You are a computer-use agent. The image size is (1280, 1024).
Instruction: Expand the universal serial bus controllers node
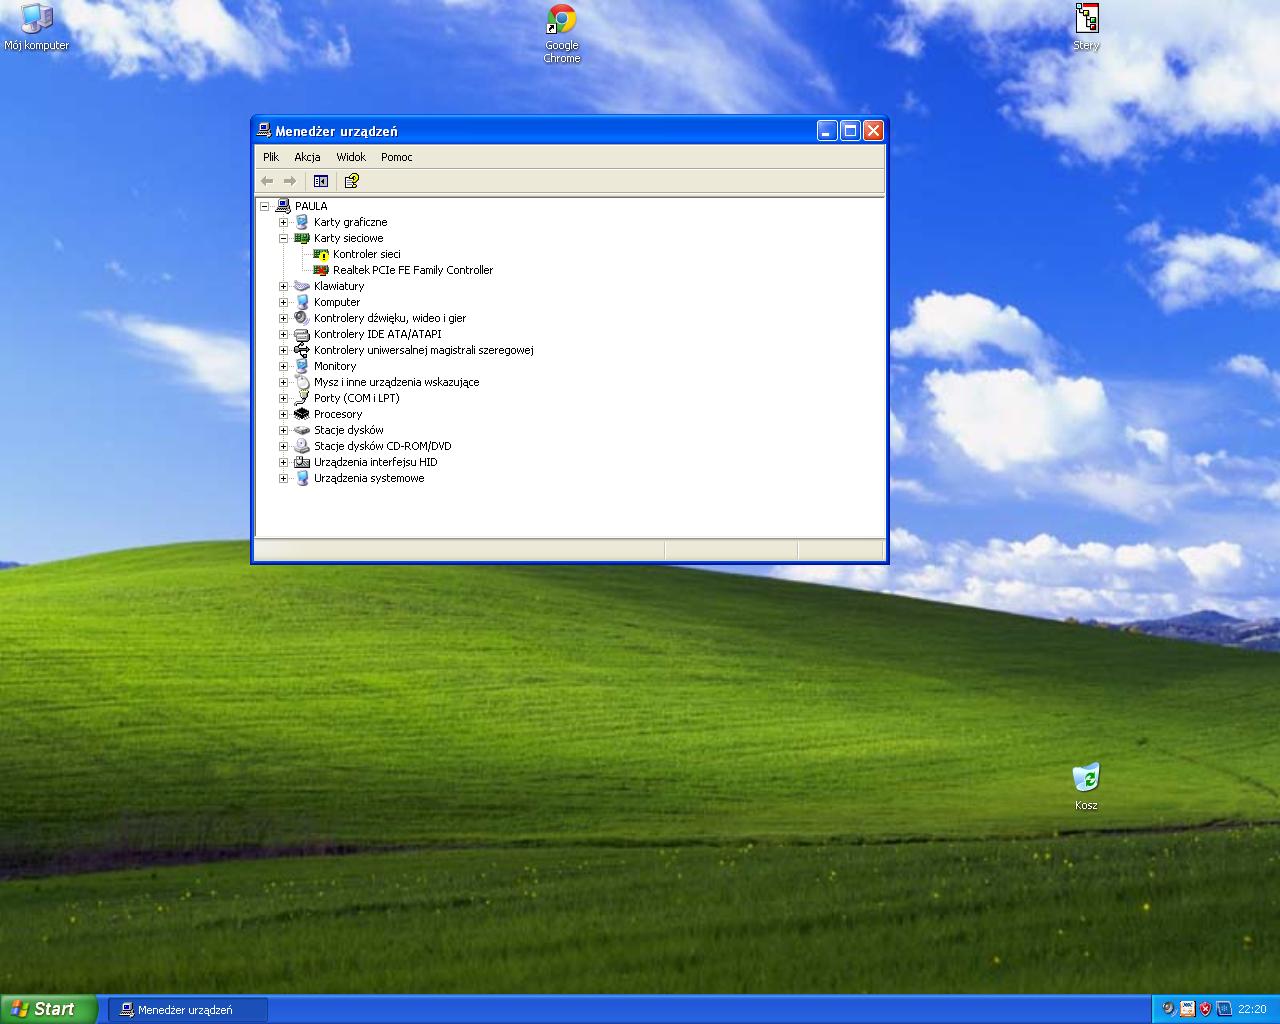283,350
